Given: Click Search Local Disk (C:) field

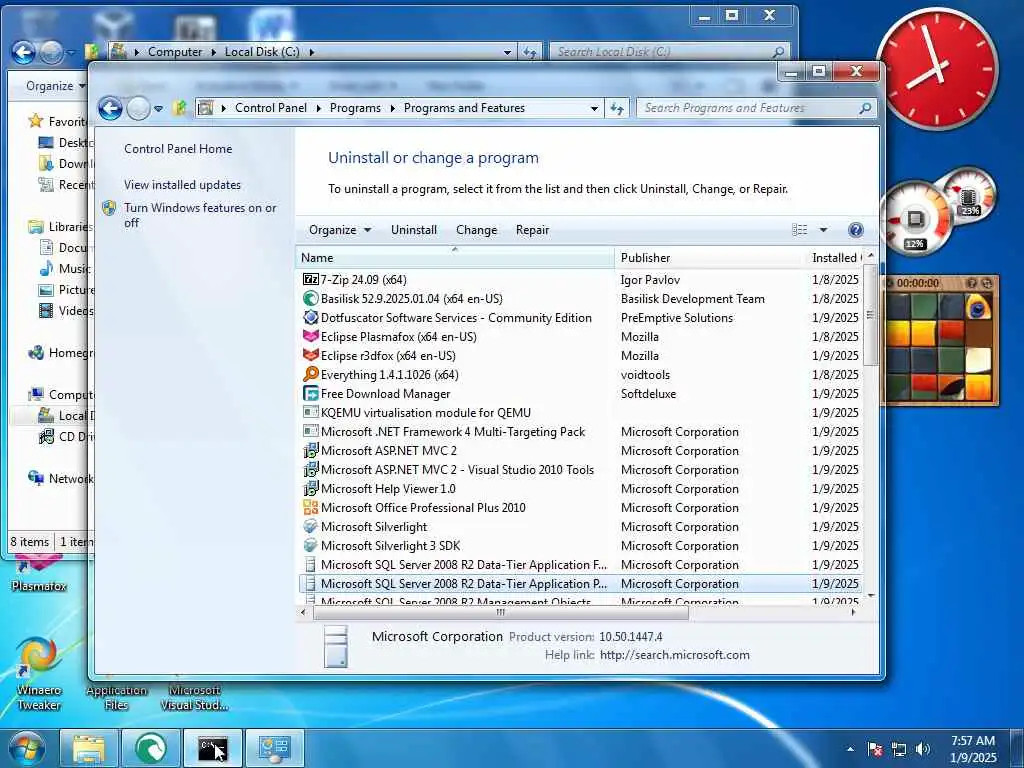Looking at the screenshot, I should (669, 52).
